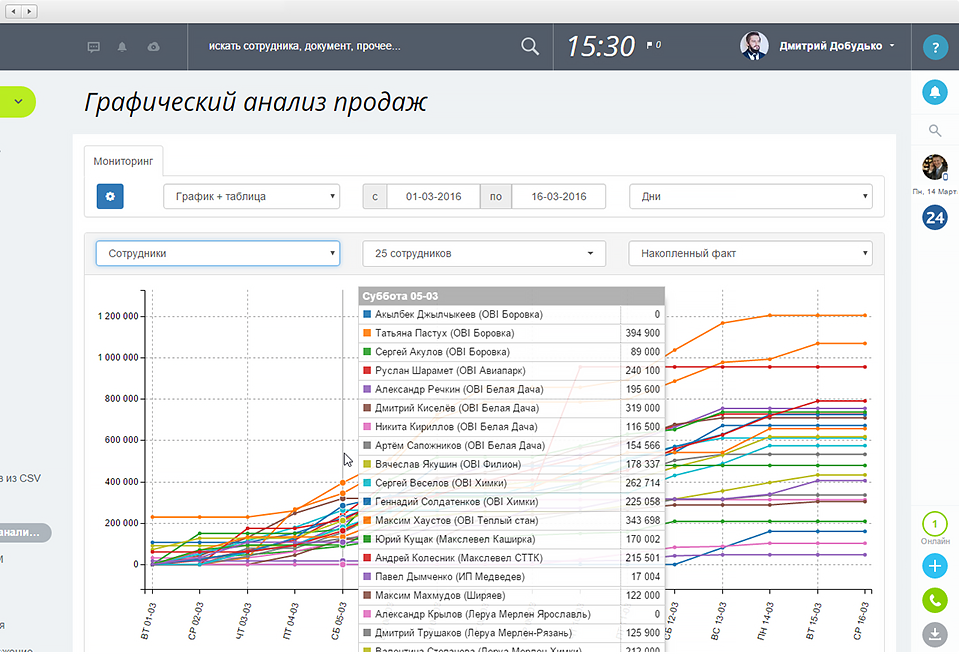This screenshot has height=654, width=959.
Task: Click the orange swatch for Татьяна Пастух
Action: point(367,333)
